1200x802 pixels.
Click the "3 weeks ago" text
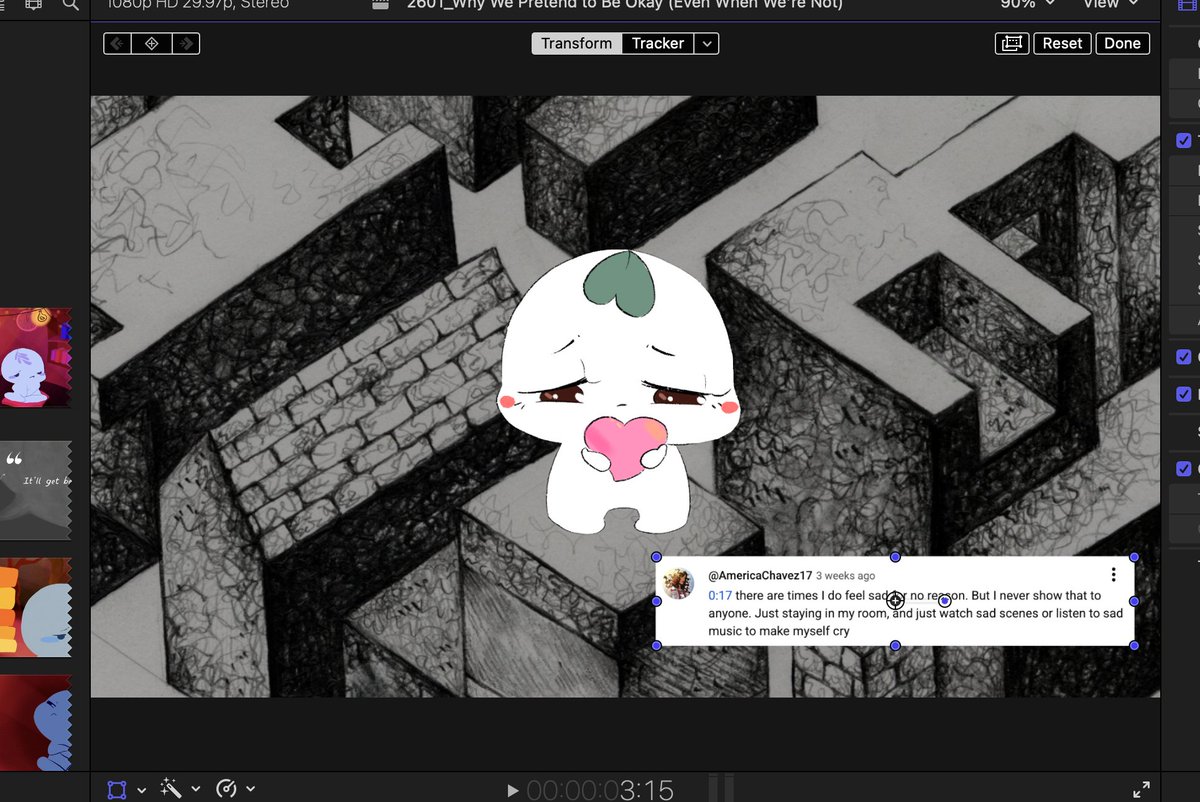click(845, 576)
